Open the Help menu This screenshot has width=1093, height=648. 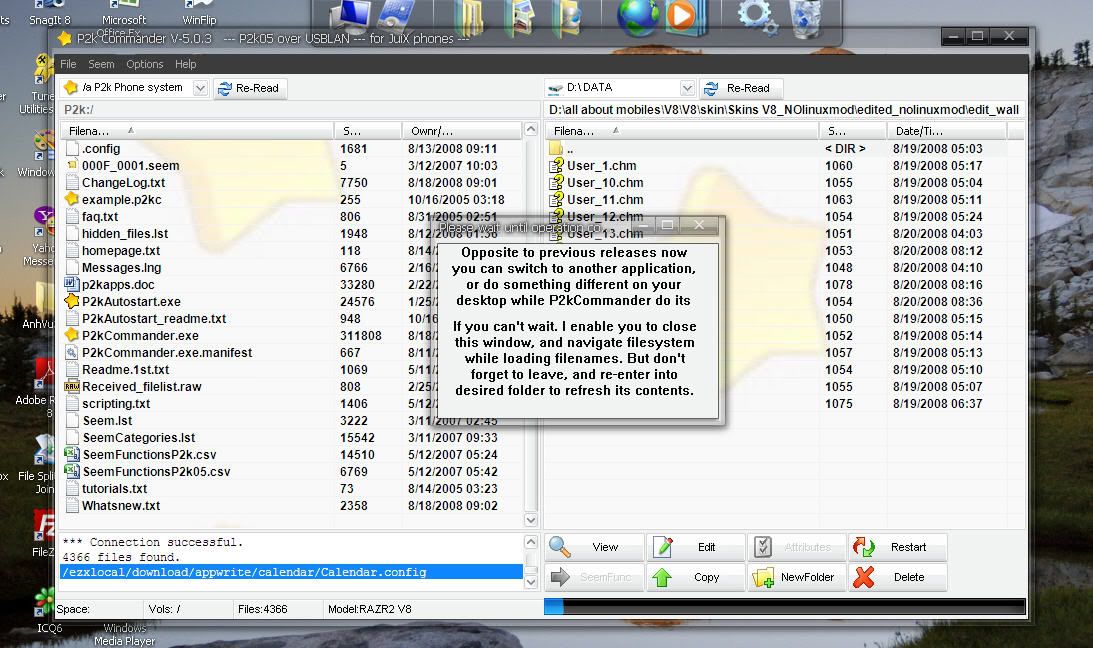click(x=185, y=64)
